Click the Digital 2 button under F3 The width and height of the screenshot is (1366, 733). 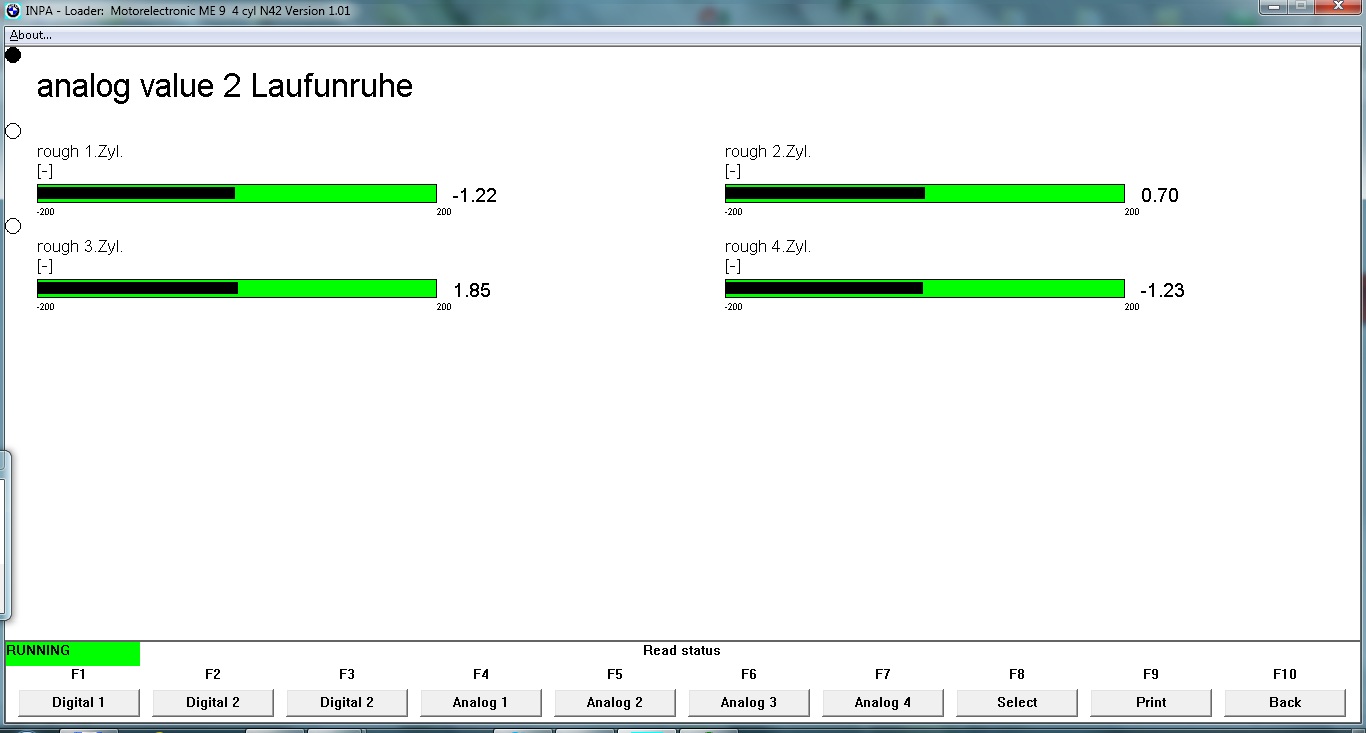point(346,702)
